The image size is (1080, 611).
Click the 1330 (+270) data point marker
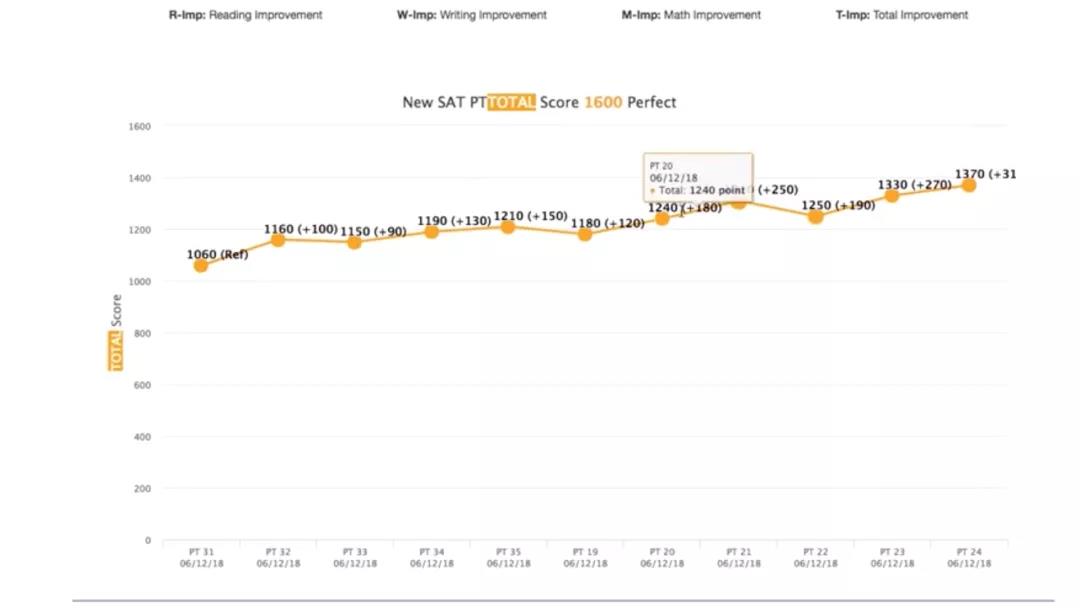click(892, 196)
